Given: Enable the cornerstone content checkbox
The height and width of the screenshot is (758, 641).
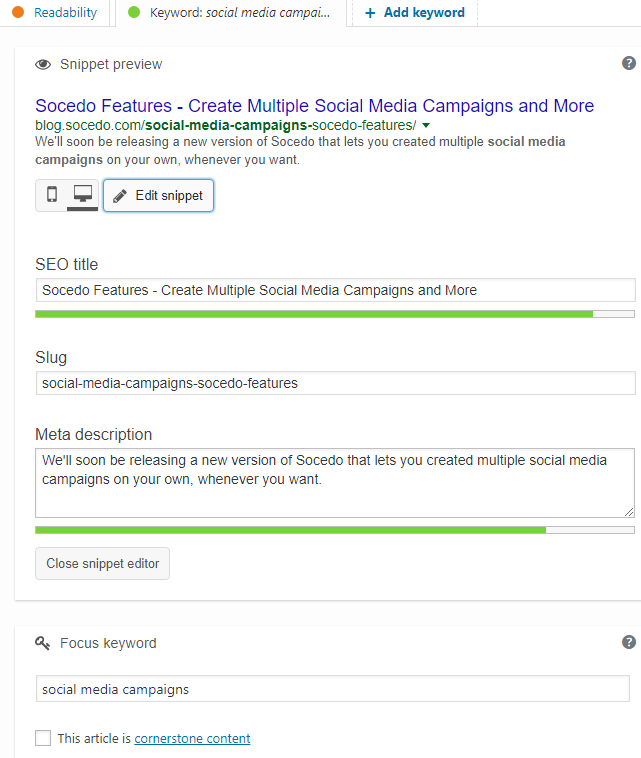Looking at the screenshot, I should pos(43,738).
